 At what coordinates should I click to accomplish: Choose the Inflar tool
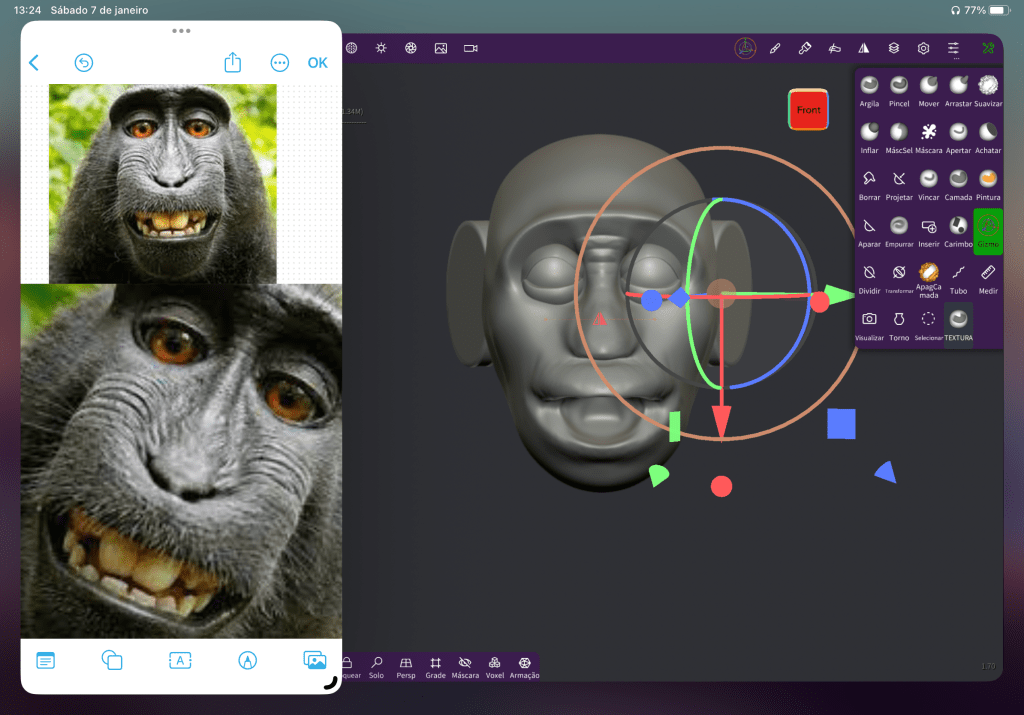coord(869,137)
